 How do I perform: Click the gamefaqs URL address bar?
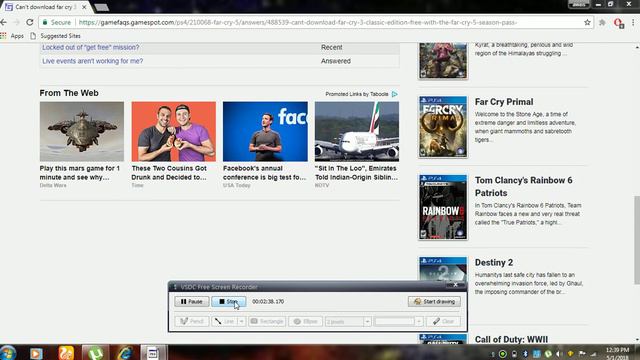point(298,22)
